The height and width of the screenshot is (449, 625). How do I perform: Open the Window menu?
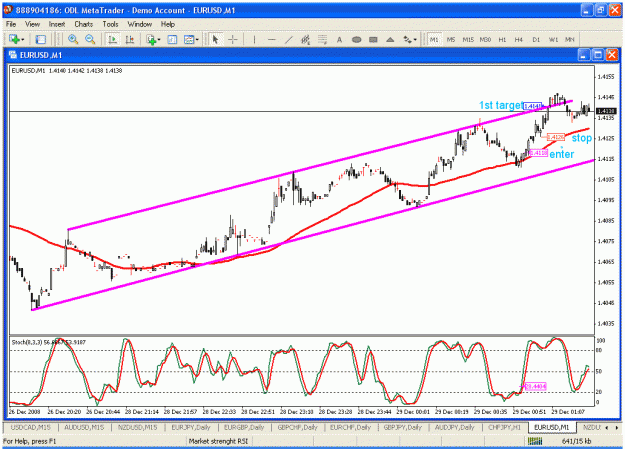pyautogui.click(x=140, y=24)
